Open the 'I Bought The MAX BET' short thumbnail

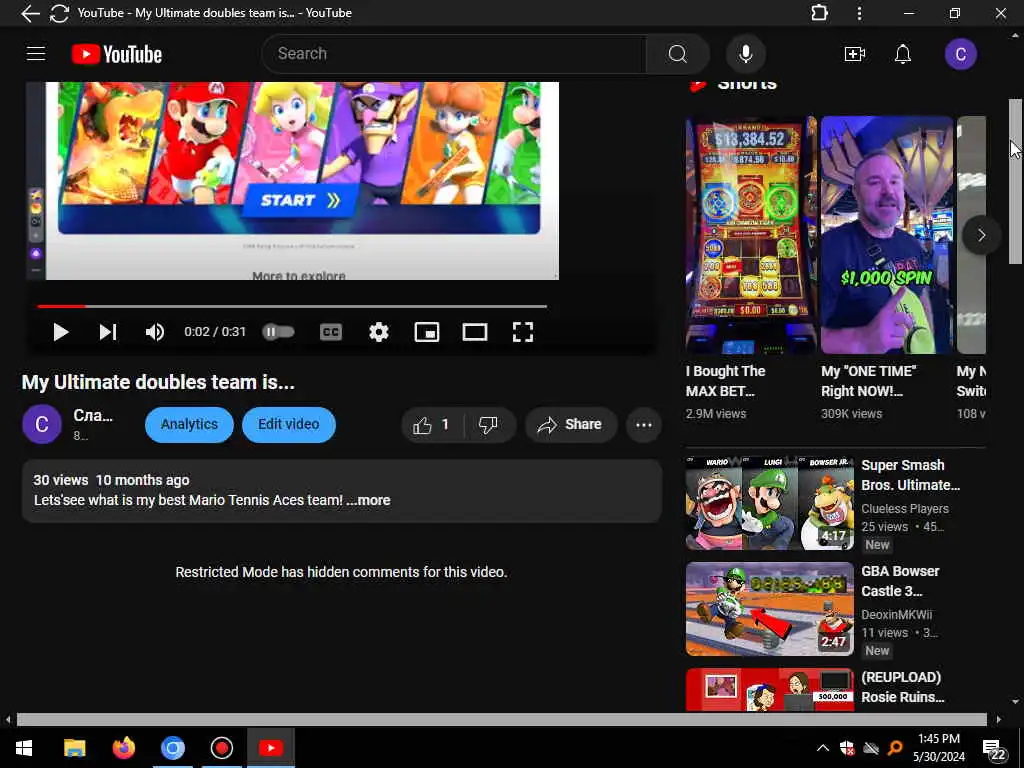click(x=751, y=235)
